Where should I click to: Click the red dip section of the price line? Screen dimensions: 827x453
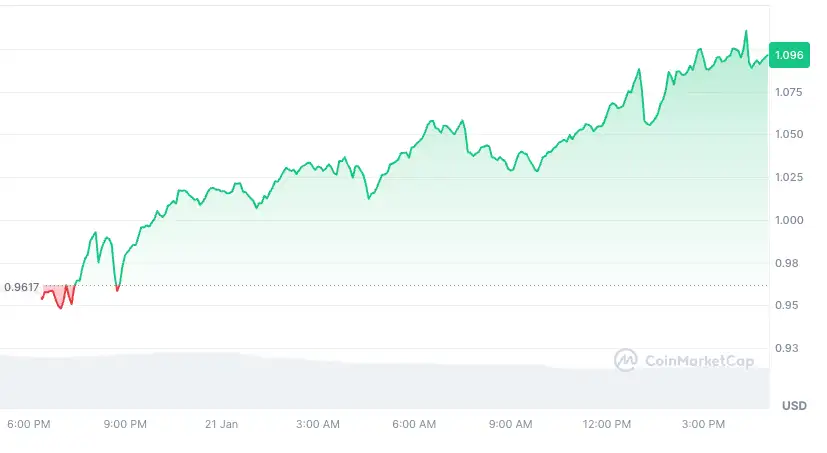59,296
